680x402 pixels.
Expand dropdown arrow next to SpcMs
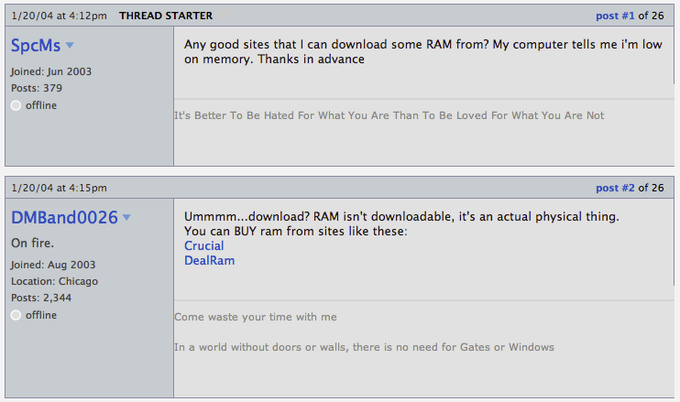pyautogui.click(x=69, y=45)
